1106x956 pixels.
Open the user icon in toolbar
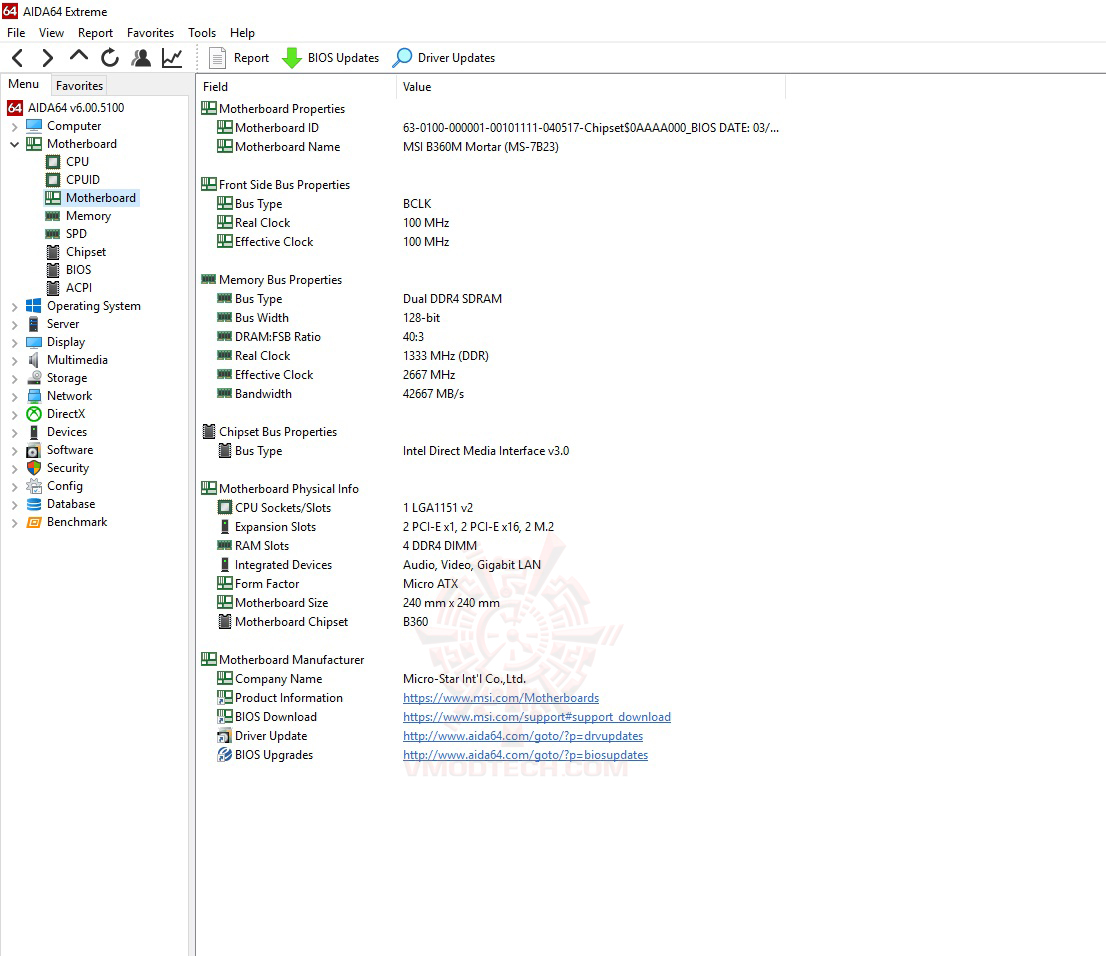pyautogui.click(x=141, y=58)
